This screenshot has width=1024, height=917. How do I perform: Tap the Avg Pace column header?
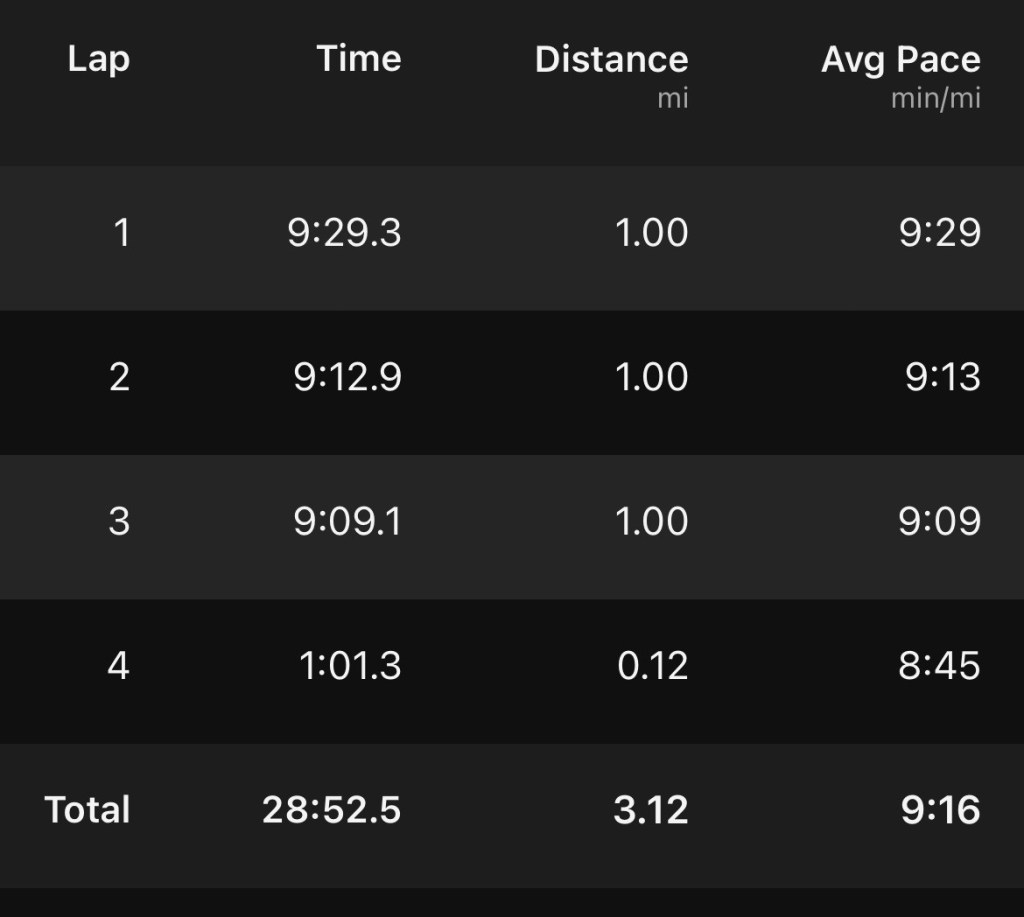click(900, 60)
